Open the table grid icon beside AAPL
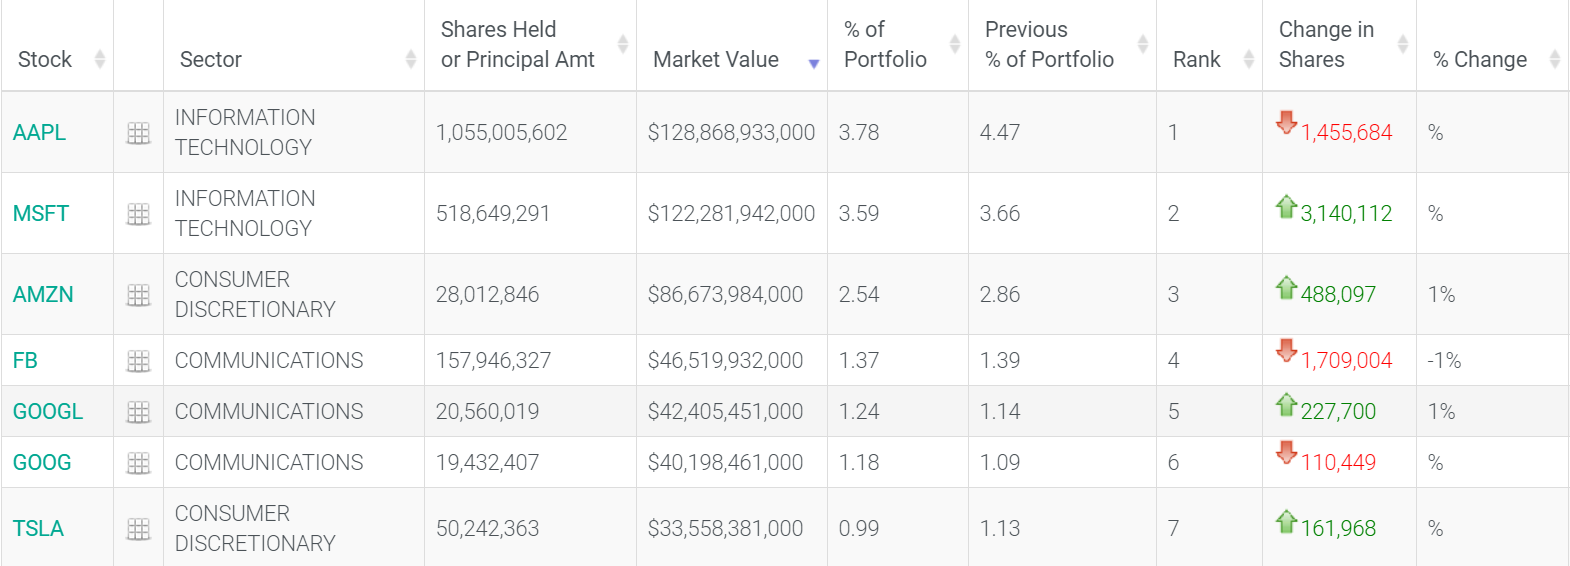 (138, 133)
